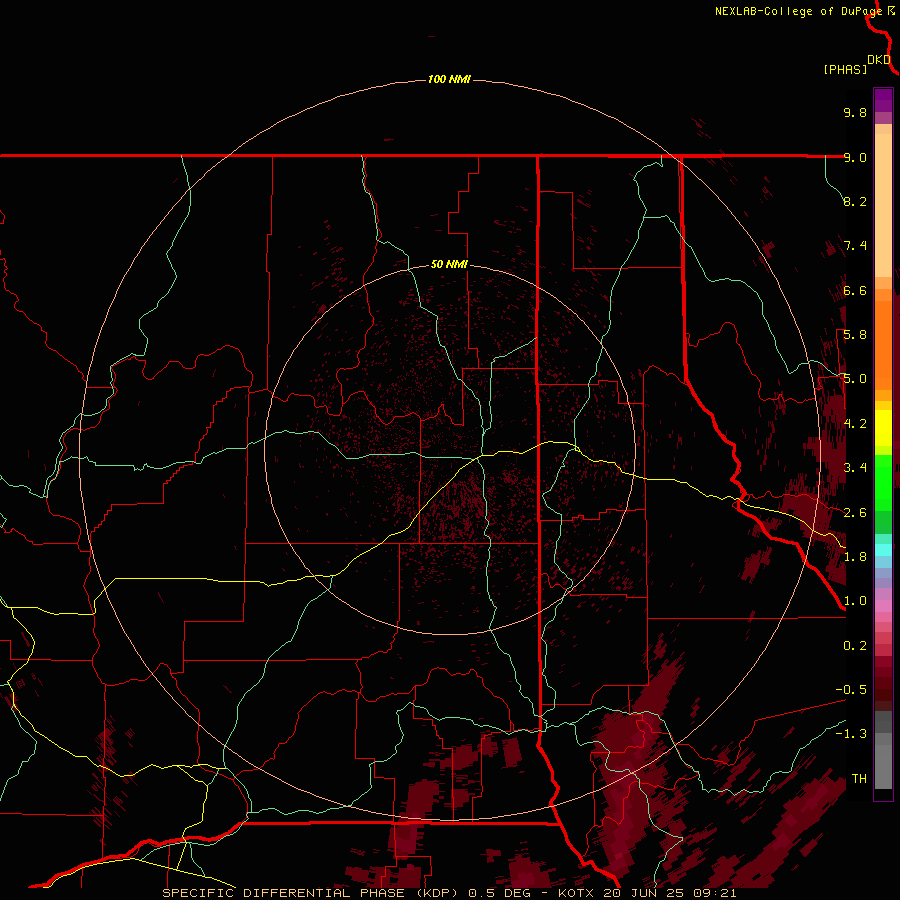
Task: Click the [PHAS] legend header
Action: [845, 69]
